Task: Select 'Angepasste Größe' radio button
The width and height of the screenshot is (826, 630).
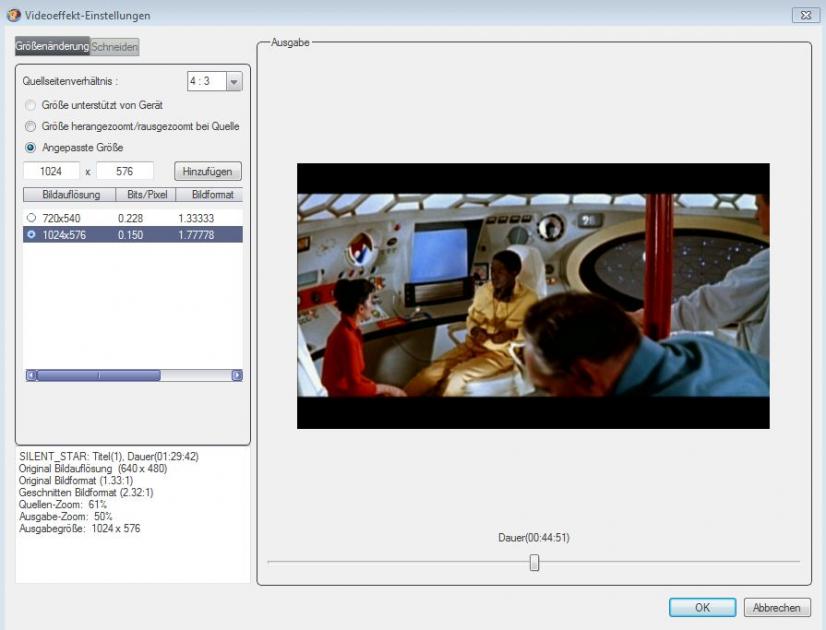Action: click(31, 147)
